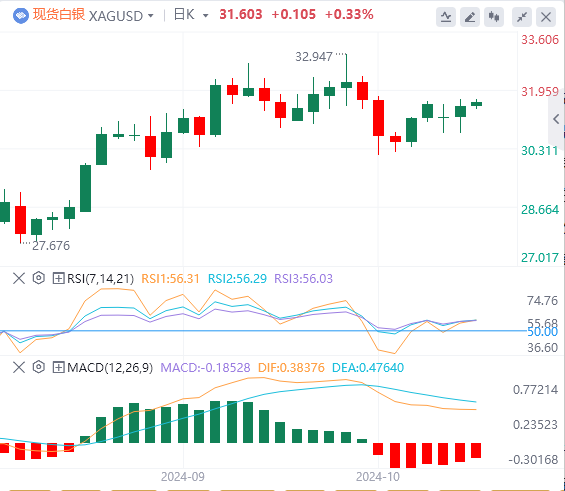Screen dimensions: 565x491
Task: Expand the RSI panel with plus box
Action: pyautogui.click(x=58, y=278)
